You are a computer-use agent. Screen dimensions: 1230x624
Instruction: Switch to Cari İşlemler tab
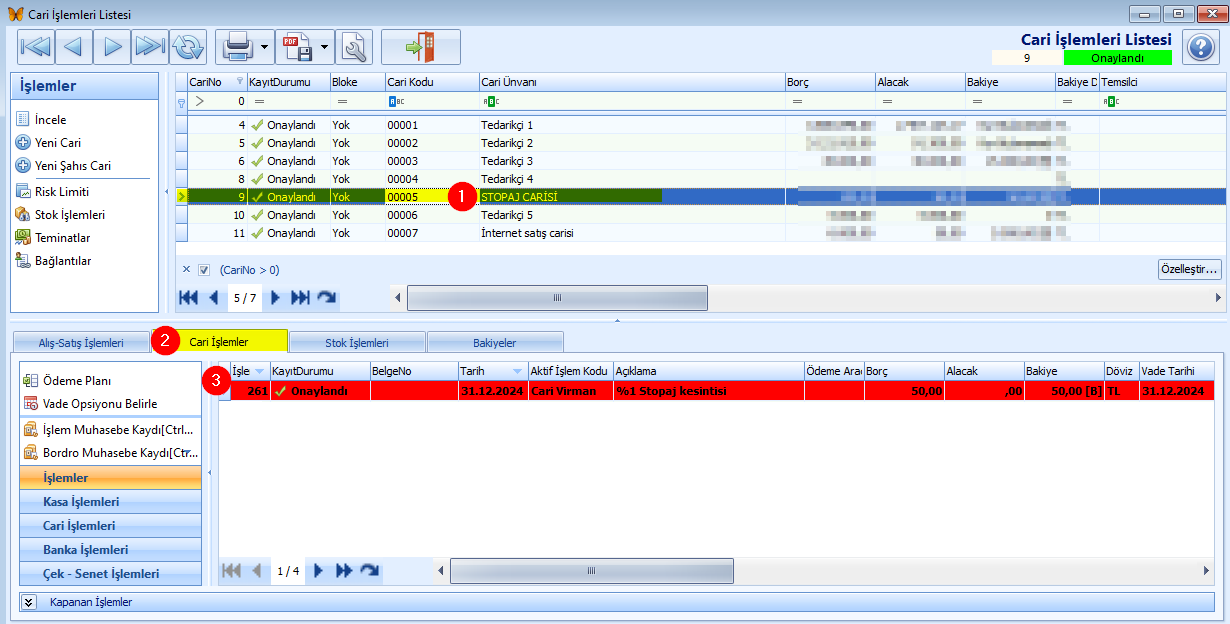click(219, 342)
